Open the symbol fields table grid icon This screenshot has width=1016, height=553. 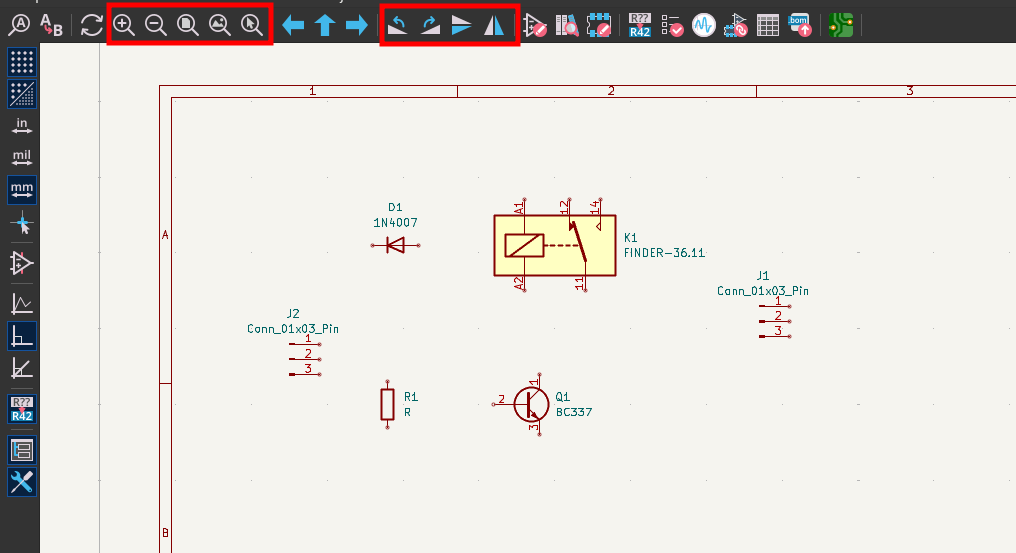pos(767,26)
